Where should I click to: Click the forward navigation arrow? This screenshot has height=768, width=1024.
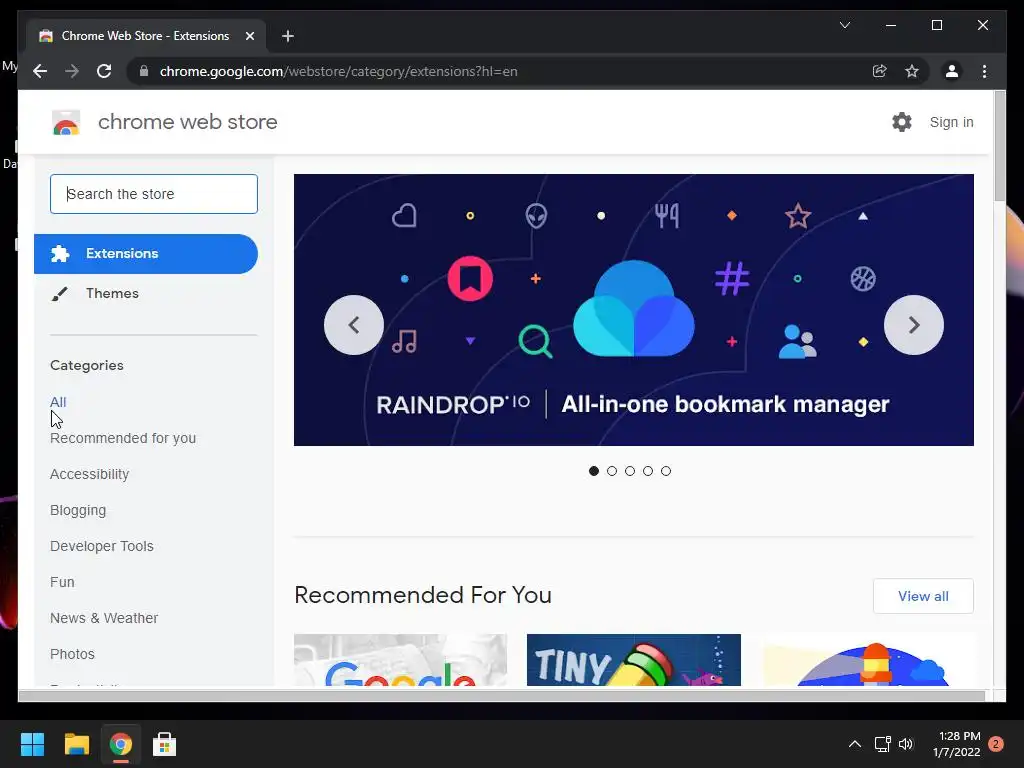tap(72, 71)
